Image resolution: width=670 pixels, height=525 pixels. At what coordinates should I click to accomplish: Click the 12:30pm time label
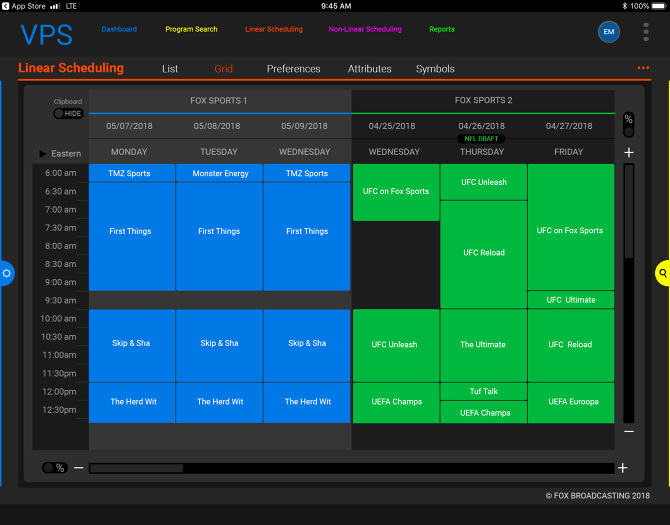pyautogui.click(x=59, y=410)
